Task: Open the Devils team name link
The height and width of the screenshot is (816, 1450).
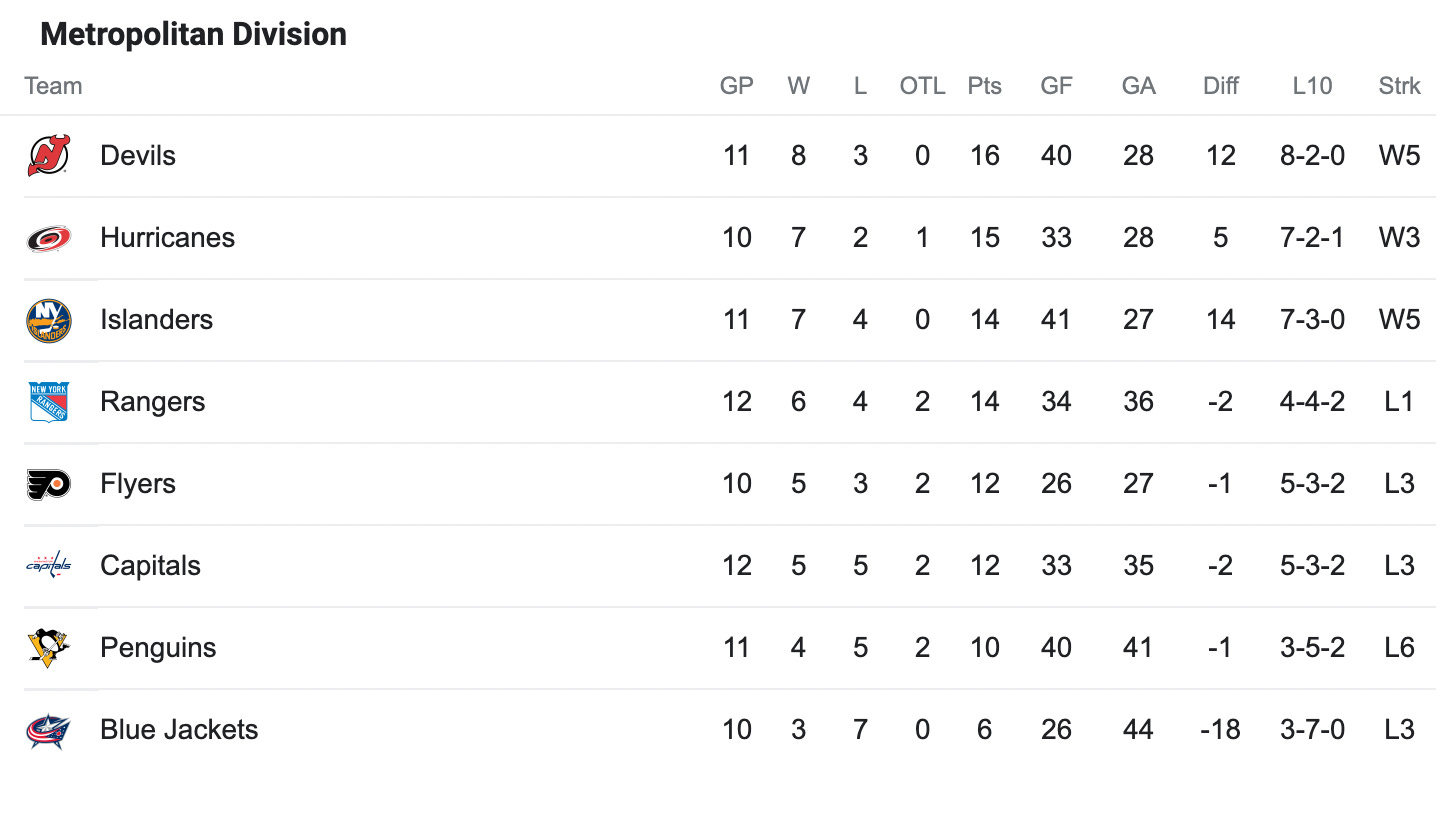Action: [x=138, y=156]
